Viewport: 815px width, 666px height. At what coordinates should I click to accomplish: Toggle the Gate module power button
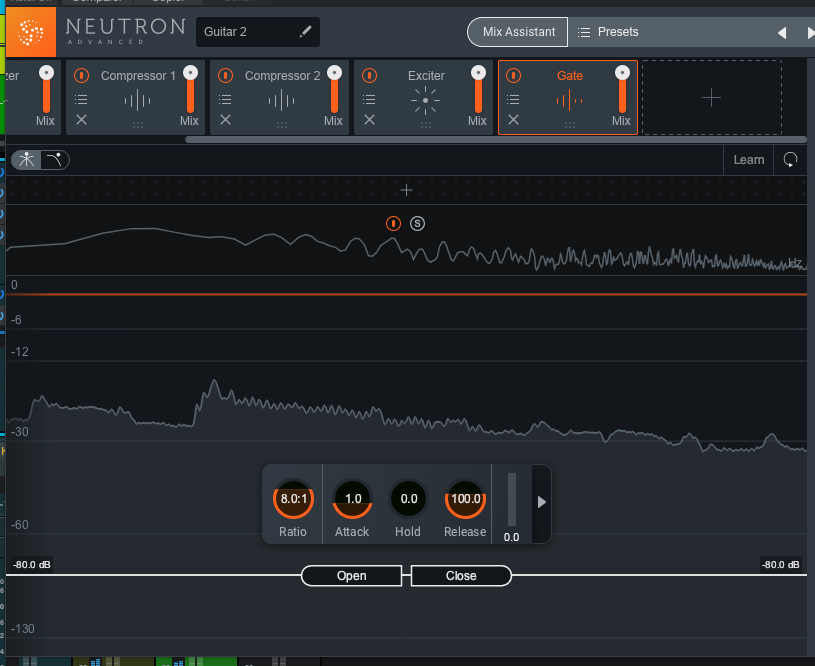[514, 76]
